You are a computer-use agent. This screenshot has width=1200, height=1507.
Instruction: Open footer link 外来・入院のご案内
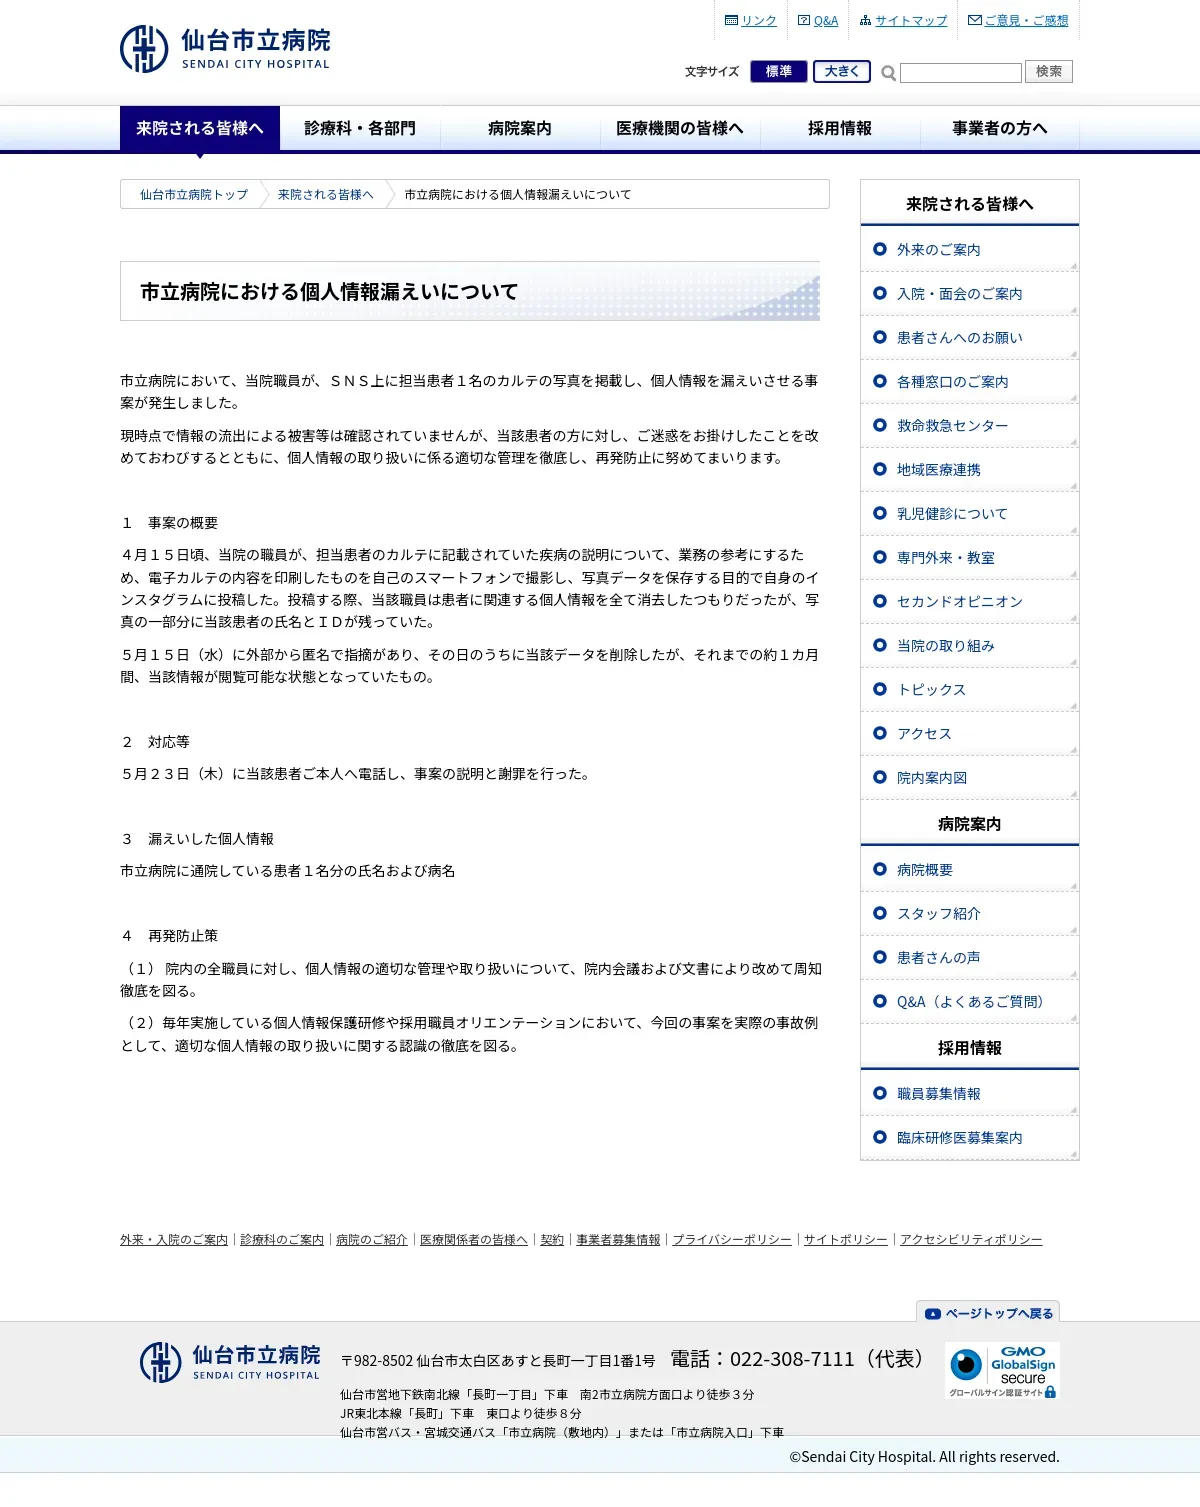[x=174, y=1240]
